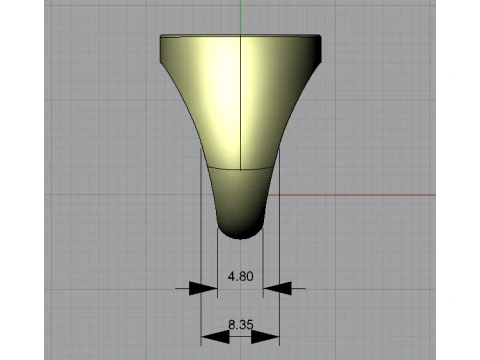Select the yellow-green funnel-shaped 3D model
This screenshot has width=480, height=360.
[x=241, y=137]
